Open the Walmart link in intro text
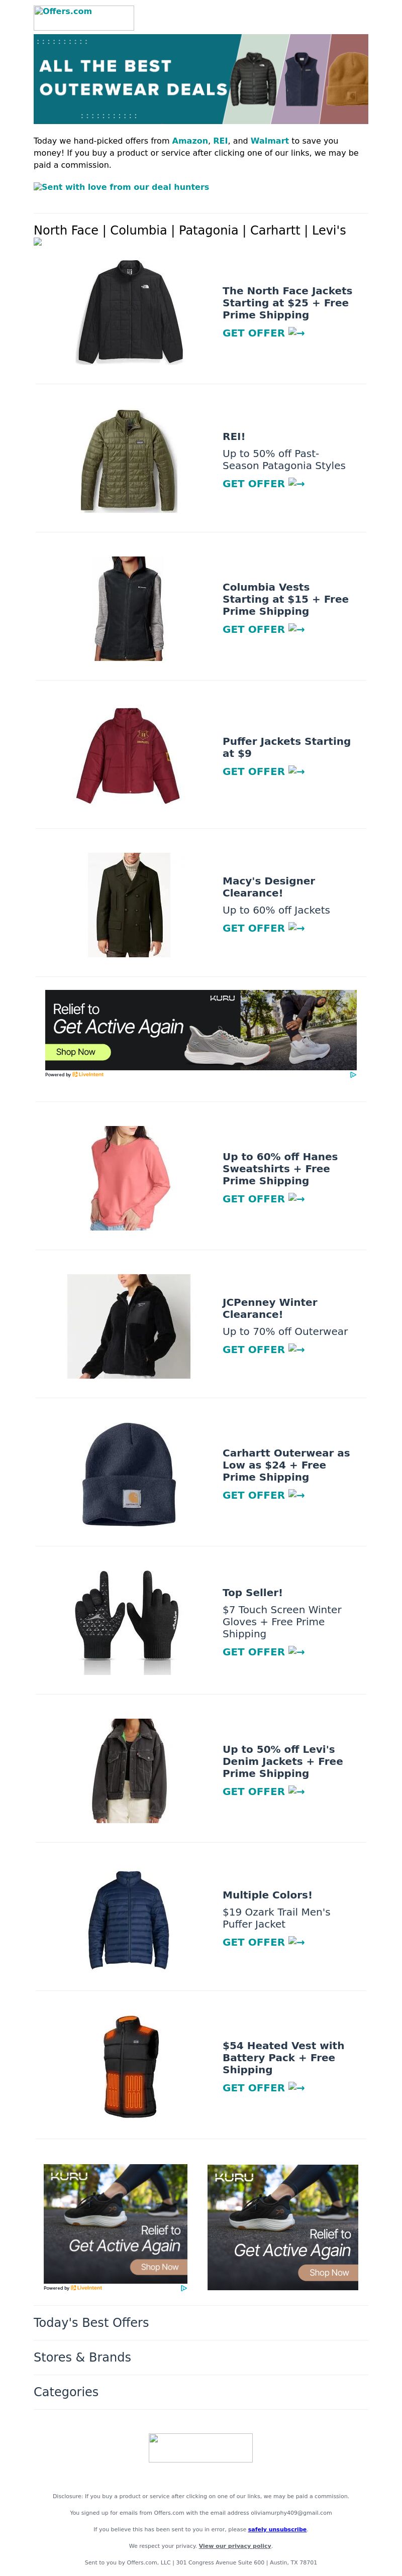The height and width of the screenshot is (2576, 402). tap(269, 141)
